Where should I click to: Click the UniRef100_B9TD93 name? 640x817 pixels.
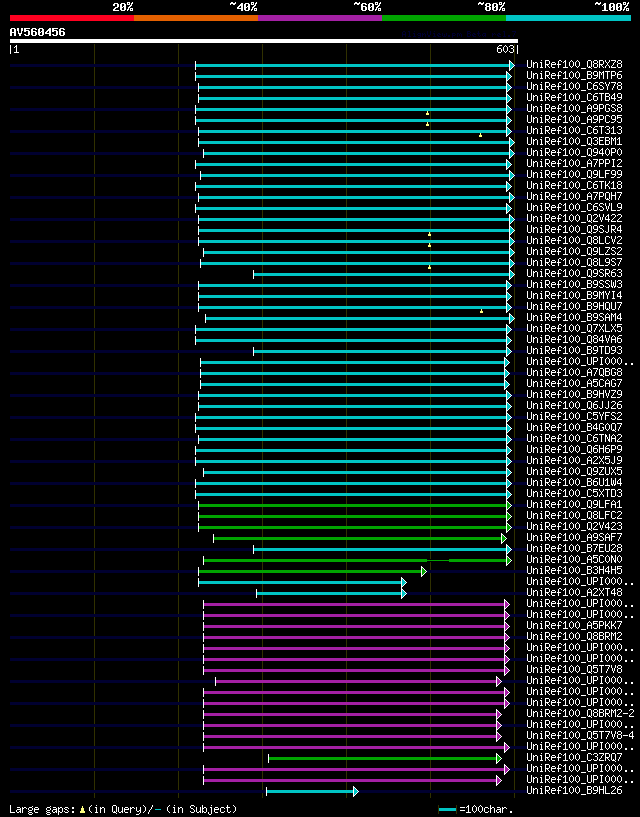tap(574, 351)
